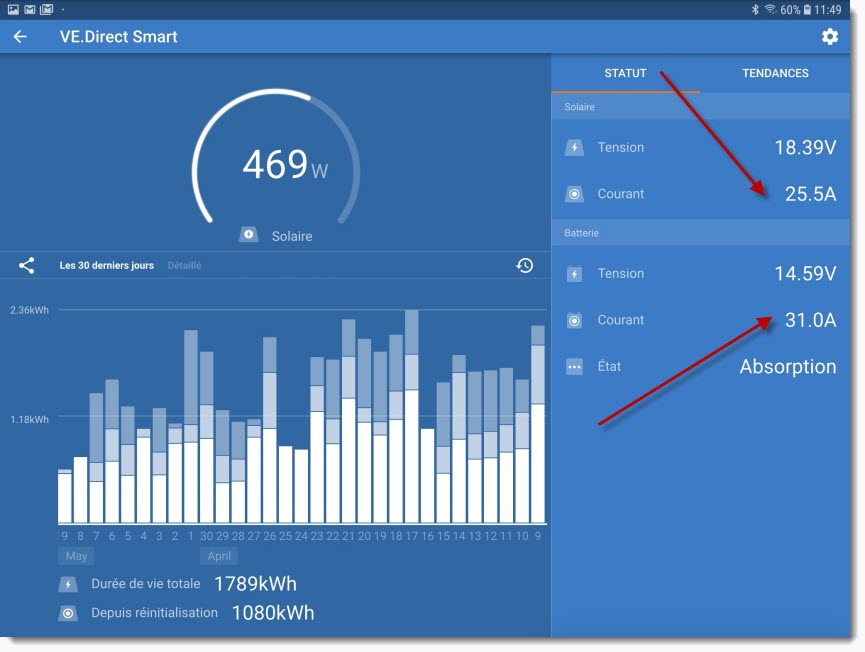Click the VE.Direct Smart title
The height and width of the screenshot is (652, 865).
[119, 37]
